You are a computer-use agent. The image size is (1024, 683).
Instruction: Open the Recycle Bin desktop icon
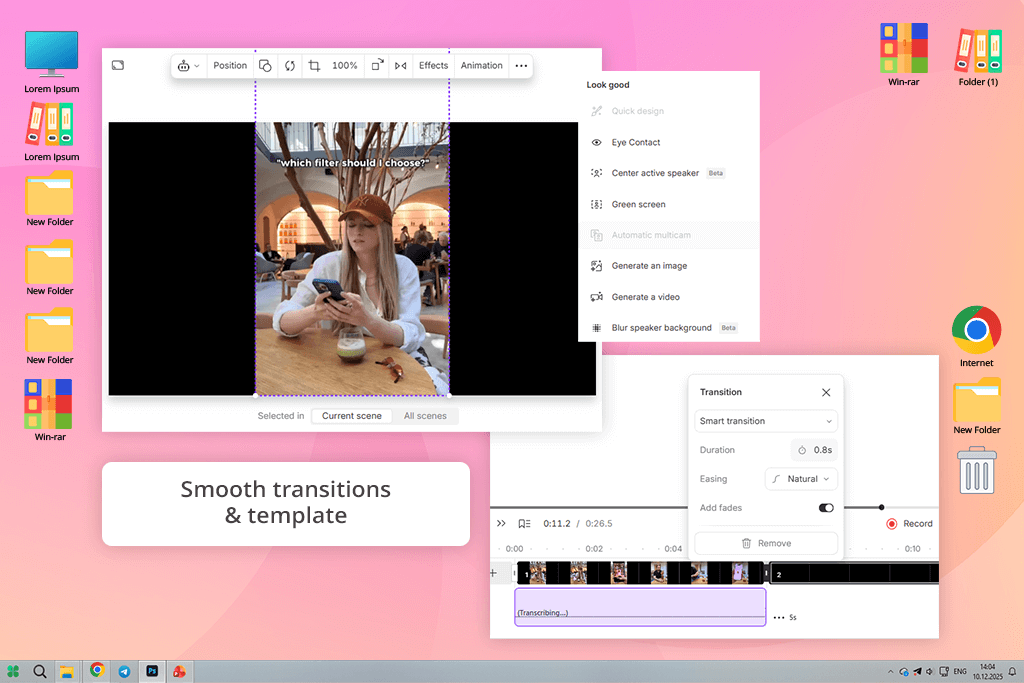[x=976, y=470]
